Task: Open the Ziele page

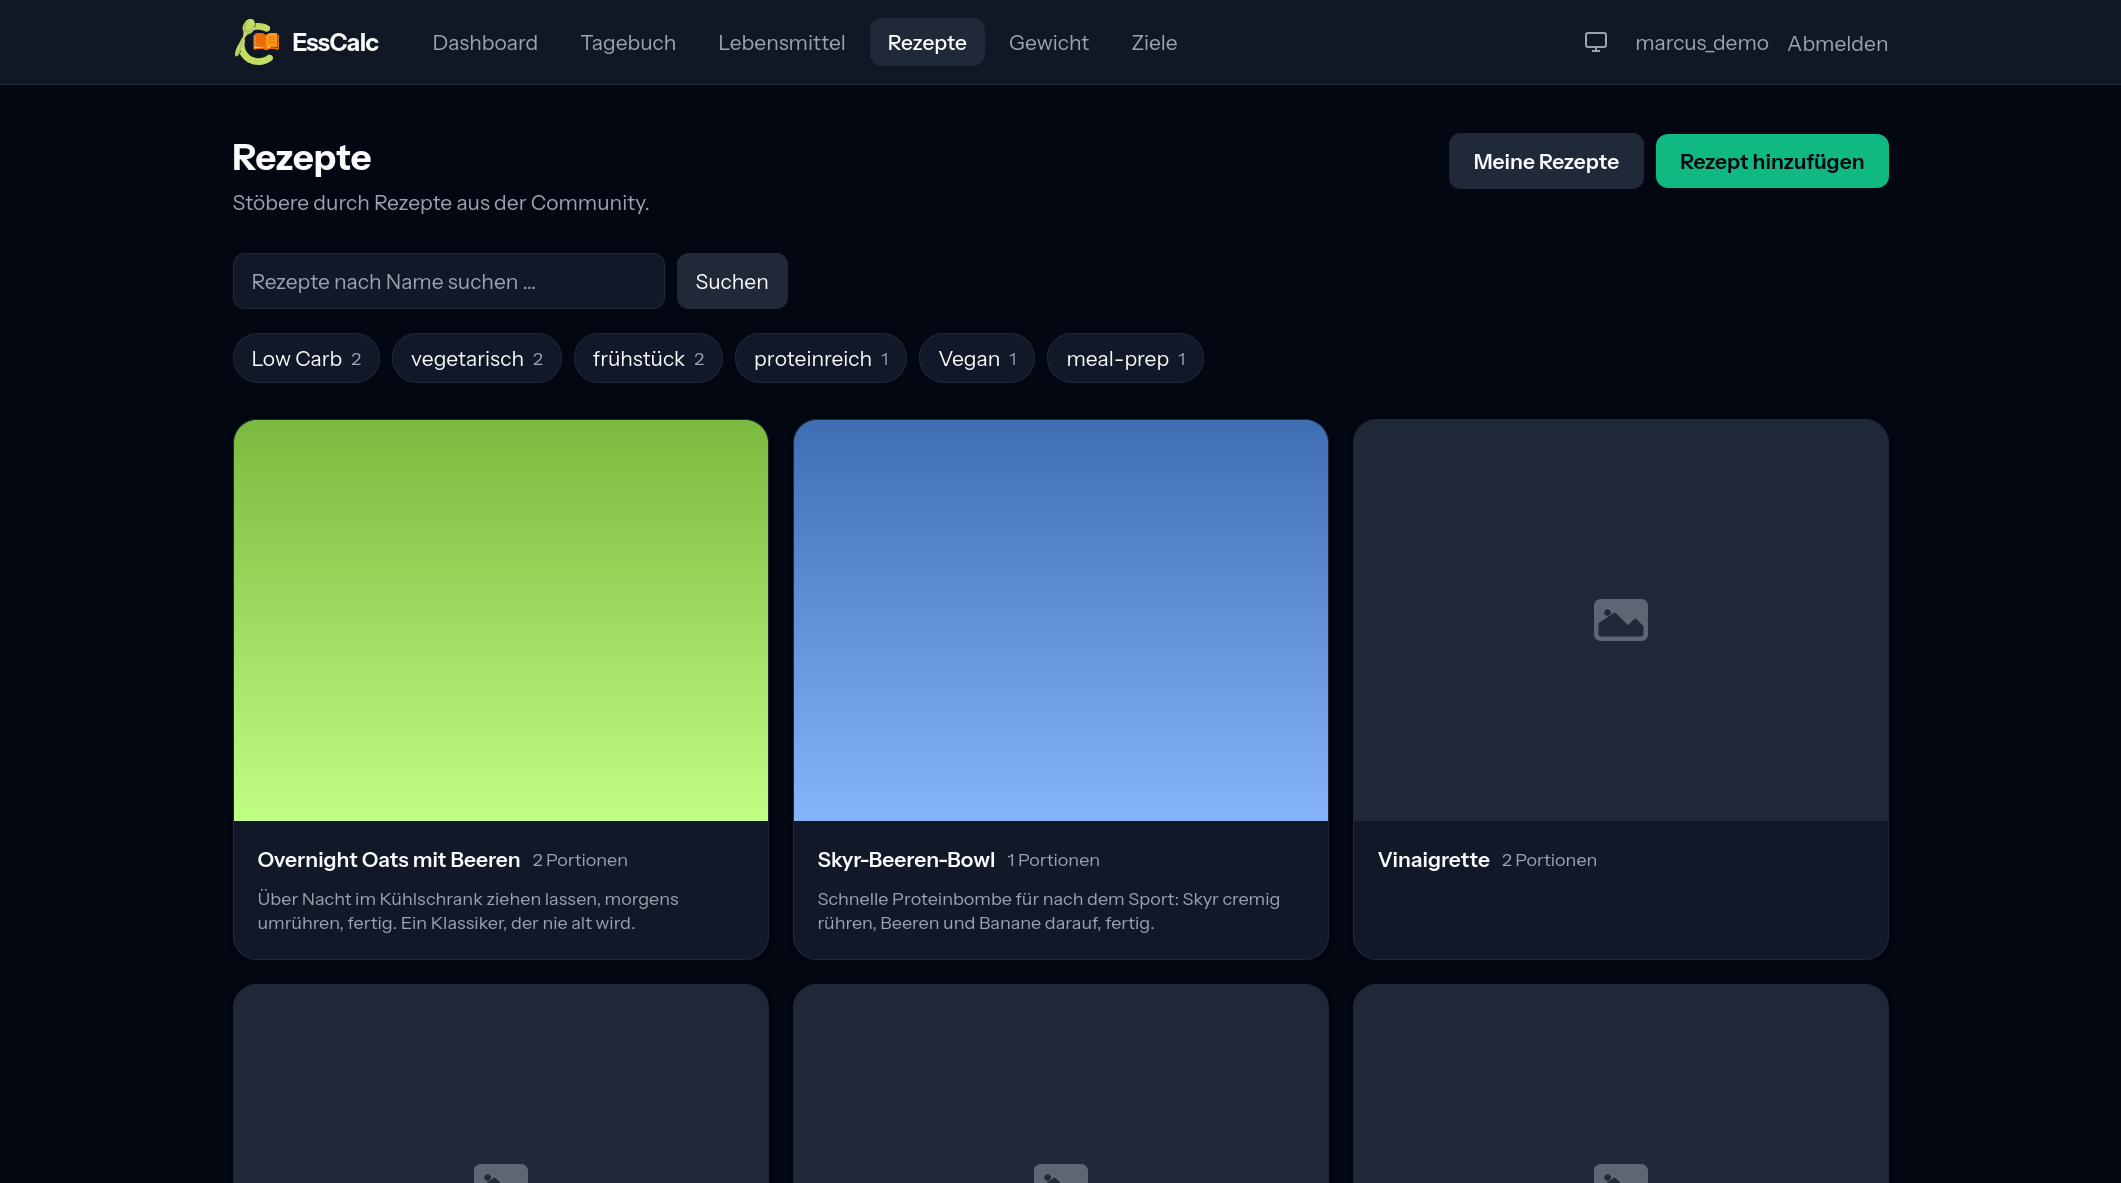Action: (x=1154, y=42)
